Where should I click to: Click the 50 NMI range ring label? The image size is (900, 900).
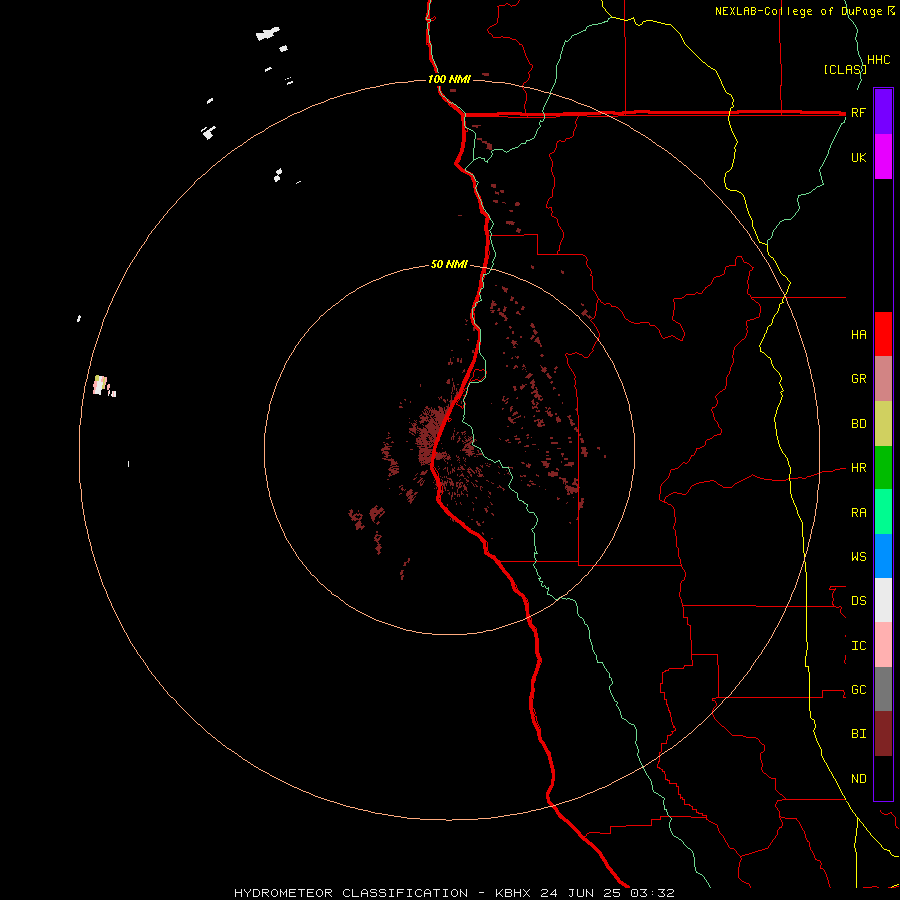tap(449, 264)
